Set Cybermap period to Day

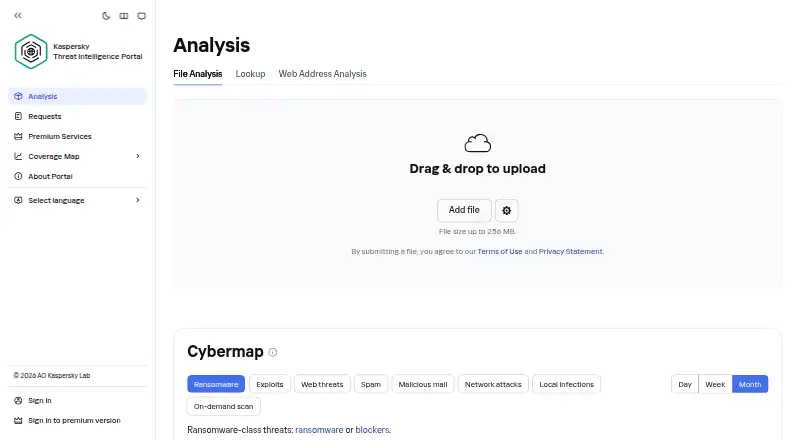pos(685,384)
